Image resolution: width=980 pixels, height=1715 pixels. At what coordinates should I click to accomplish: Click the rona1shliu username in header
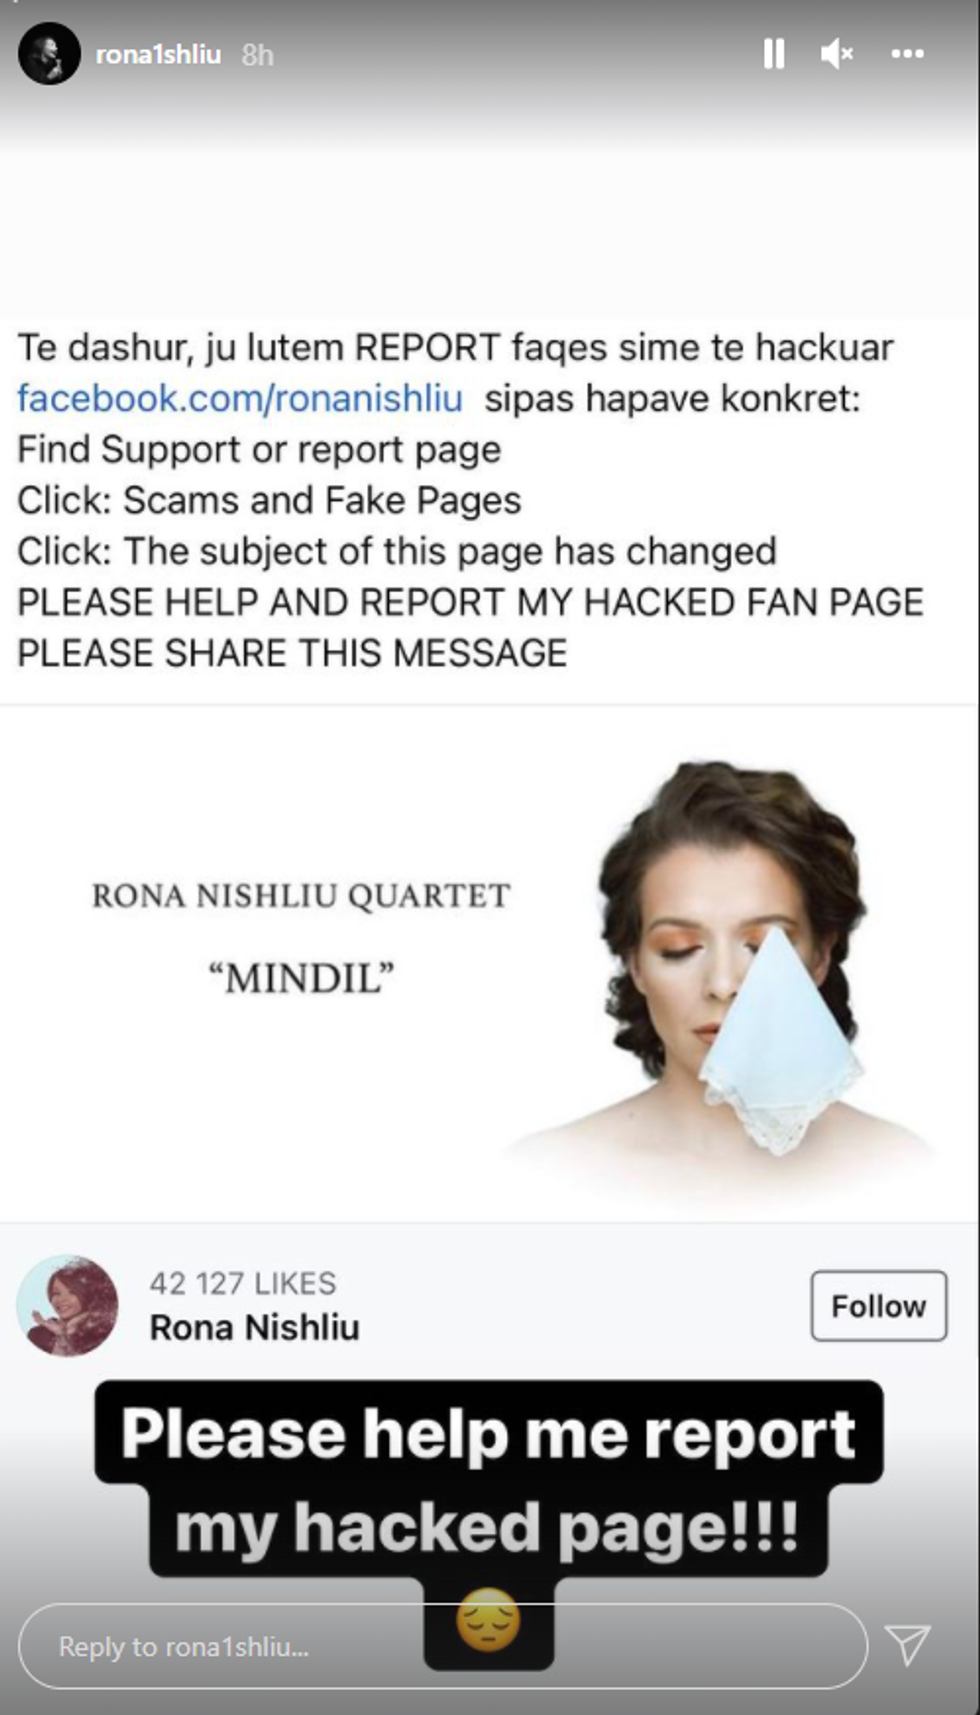coord(158,55)
